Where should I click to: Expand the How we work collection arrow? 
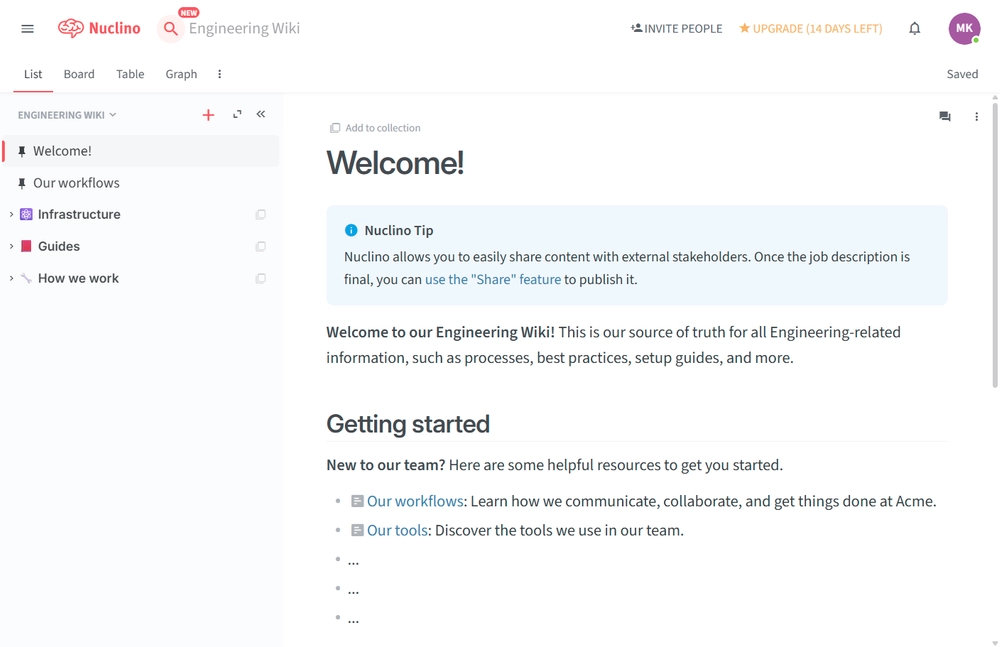(x=11, y=278)
